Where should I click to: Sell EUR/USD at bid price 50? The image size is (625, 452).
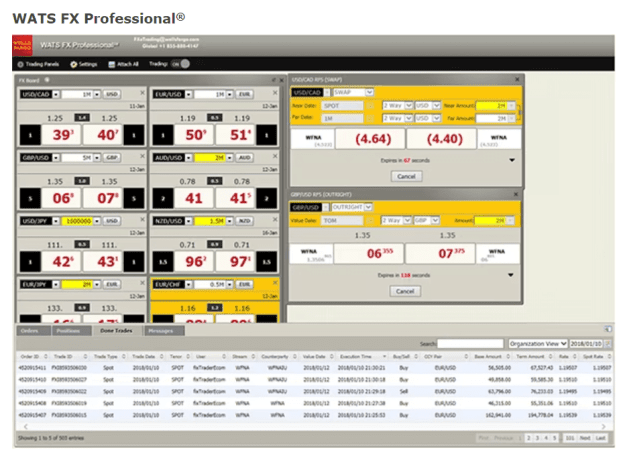[195, 135]
